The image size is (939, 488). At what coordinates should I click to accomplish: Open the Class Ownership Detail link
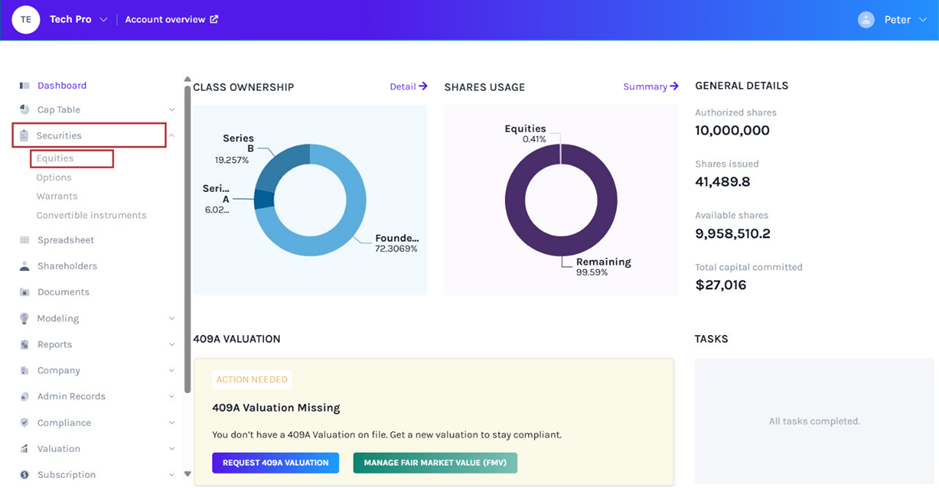click(x=408, y=87)
